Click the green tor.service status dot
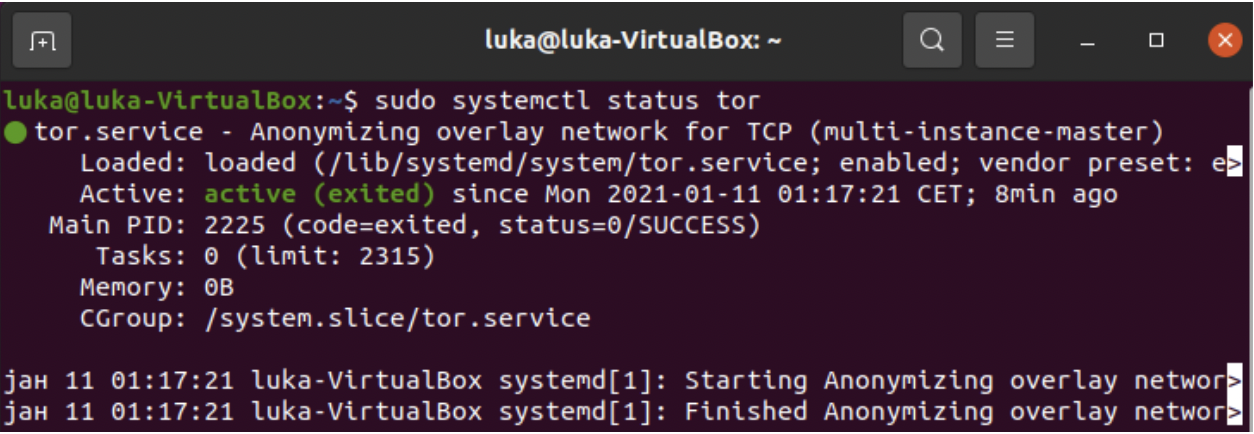This screenshot has width=1254, height=434. coord(15,132)
